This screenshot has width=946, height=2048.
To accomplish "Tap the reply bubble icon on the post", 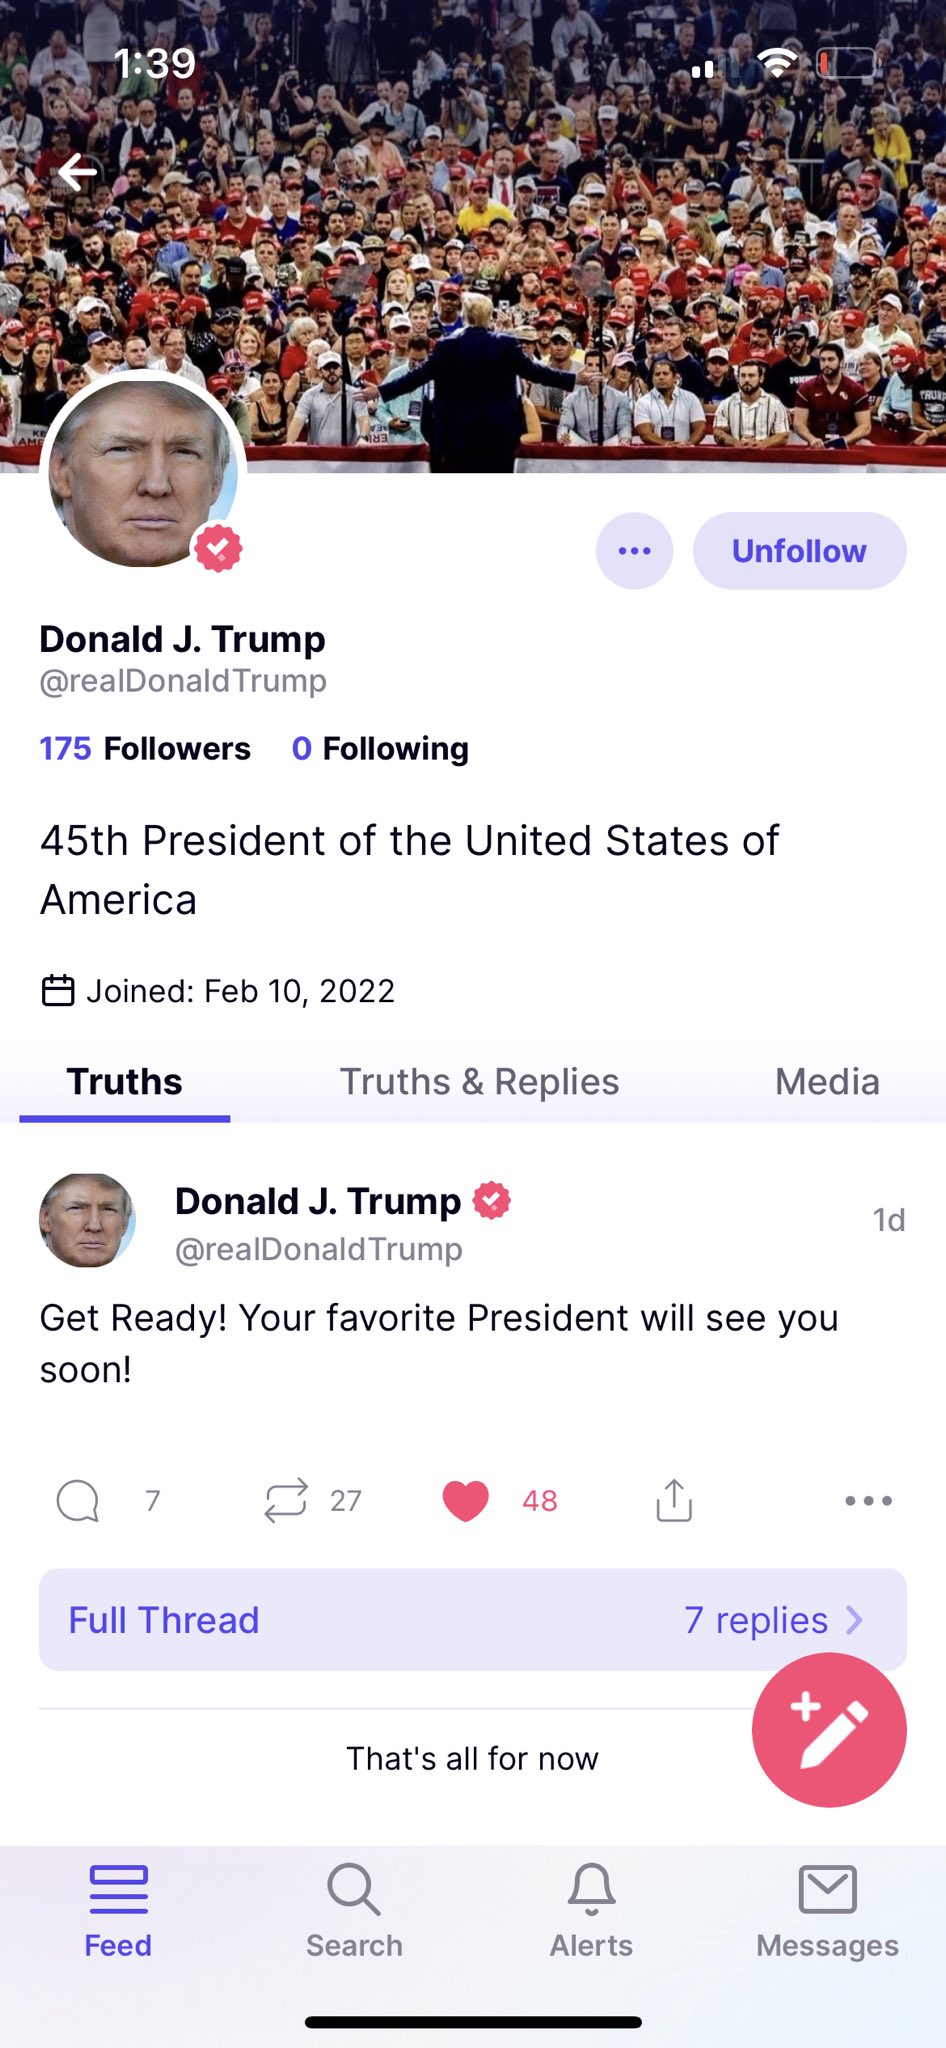I will (77, 1500).
